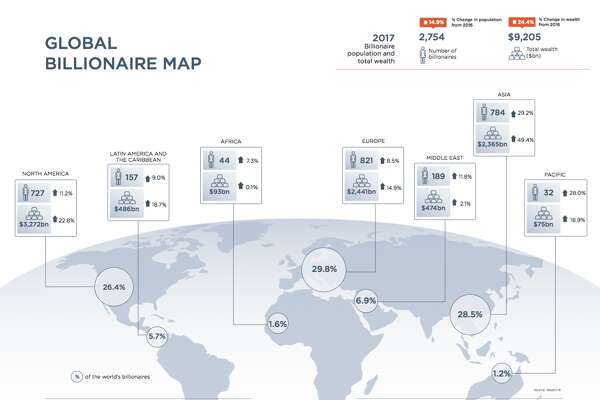This screenshot has width=600, height=400.
Task: Click the % legend circle icon
Action: click(x=77, y=377)
